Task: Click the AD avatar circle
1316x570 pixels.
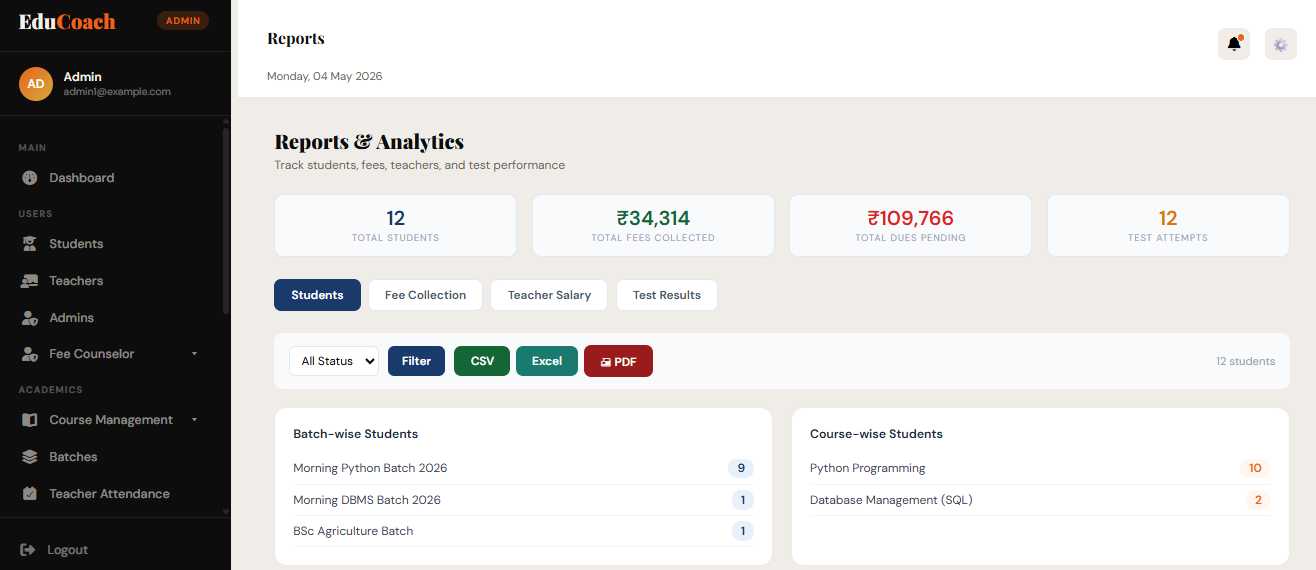Action: click(36, 84)
